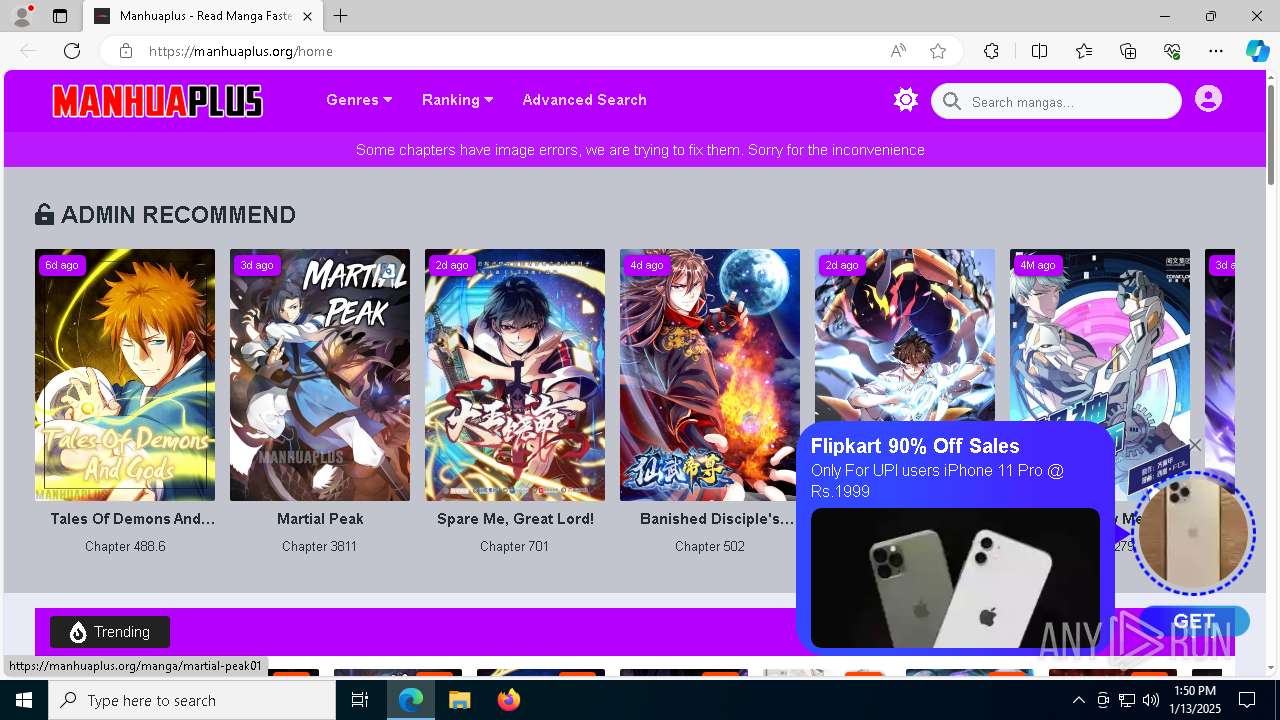Close the Flipkart ad popup
This screenshot has height=720, width=1280.
click(x=1194, y=445)
